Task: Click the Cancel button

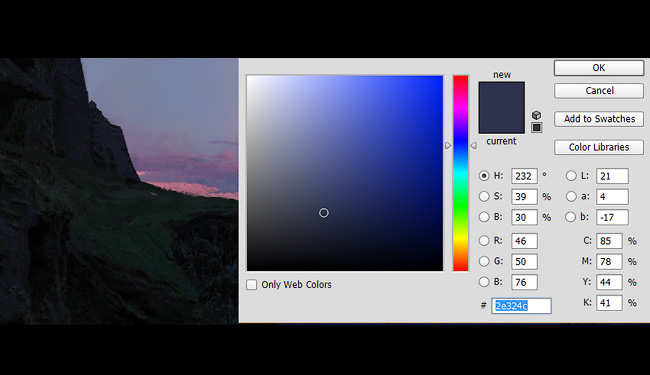Action: point(599,91)
